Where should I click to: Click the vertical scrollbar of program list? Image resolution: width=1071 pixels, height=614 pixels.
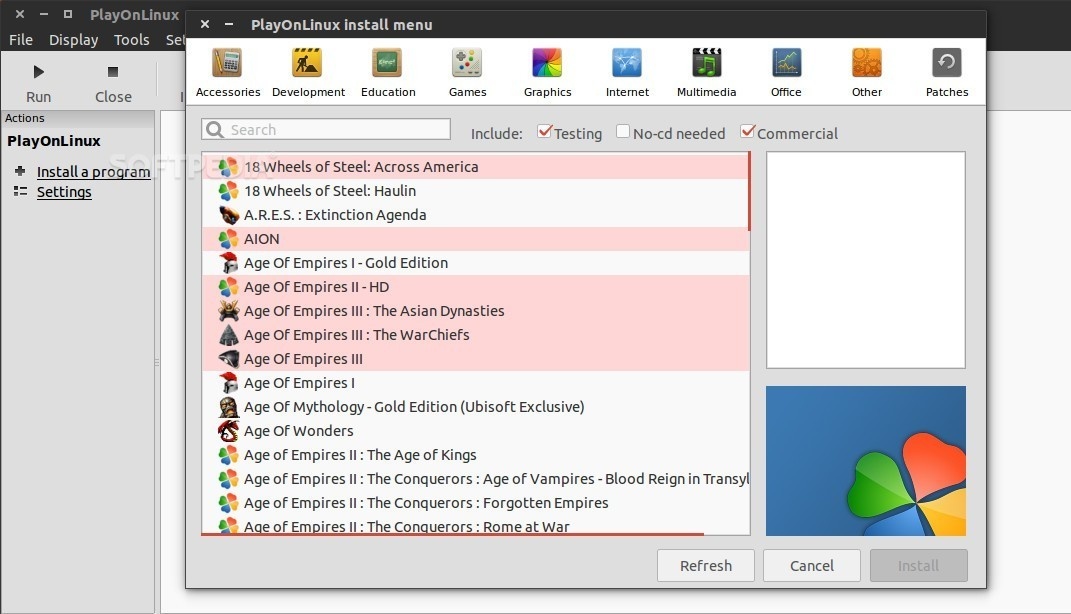(749, 191)
